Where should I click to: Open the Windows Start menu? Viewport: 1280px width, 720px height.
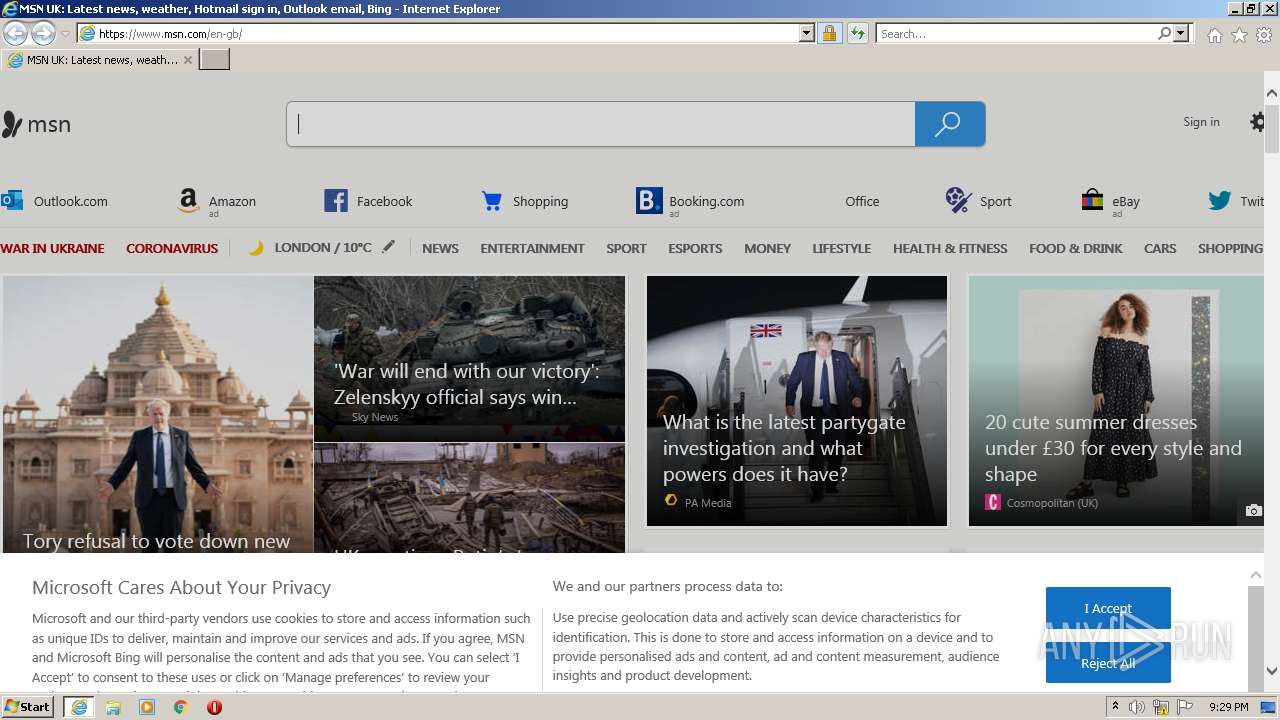point(28,707)
